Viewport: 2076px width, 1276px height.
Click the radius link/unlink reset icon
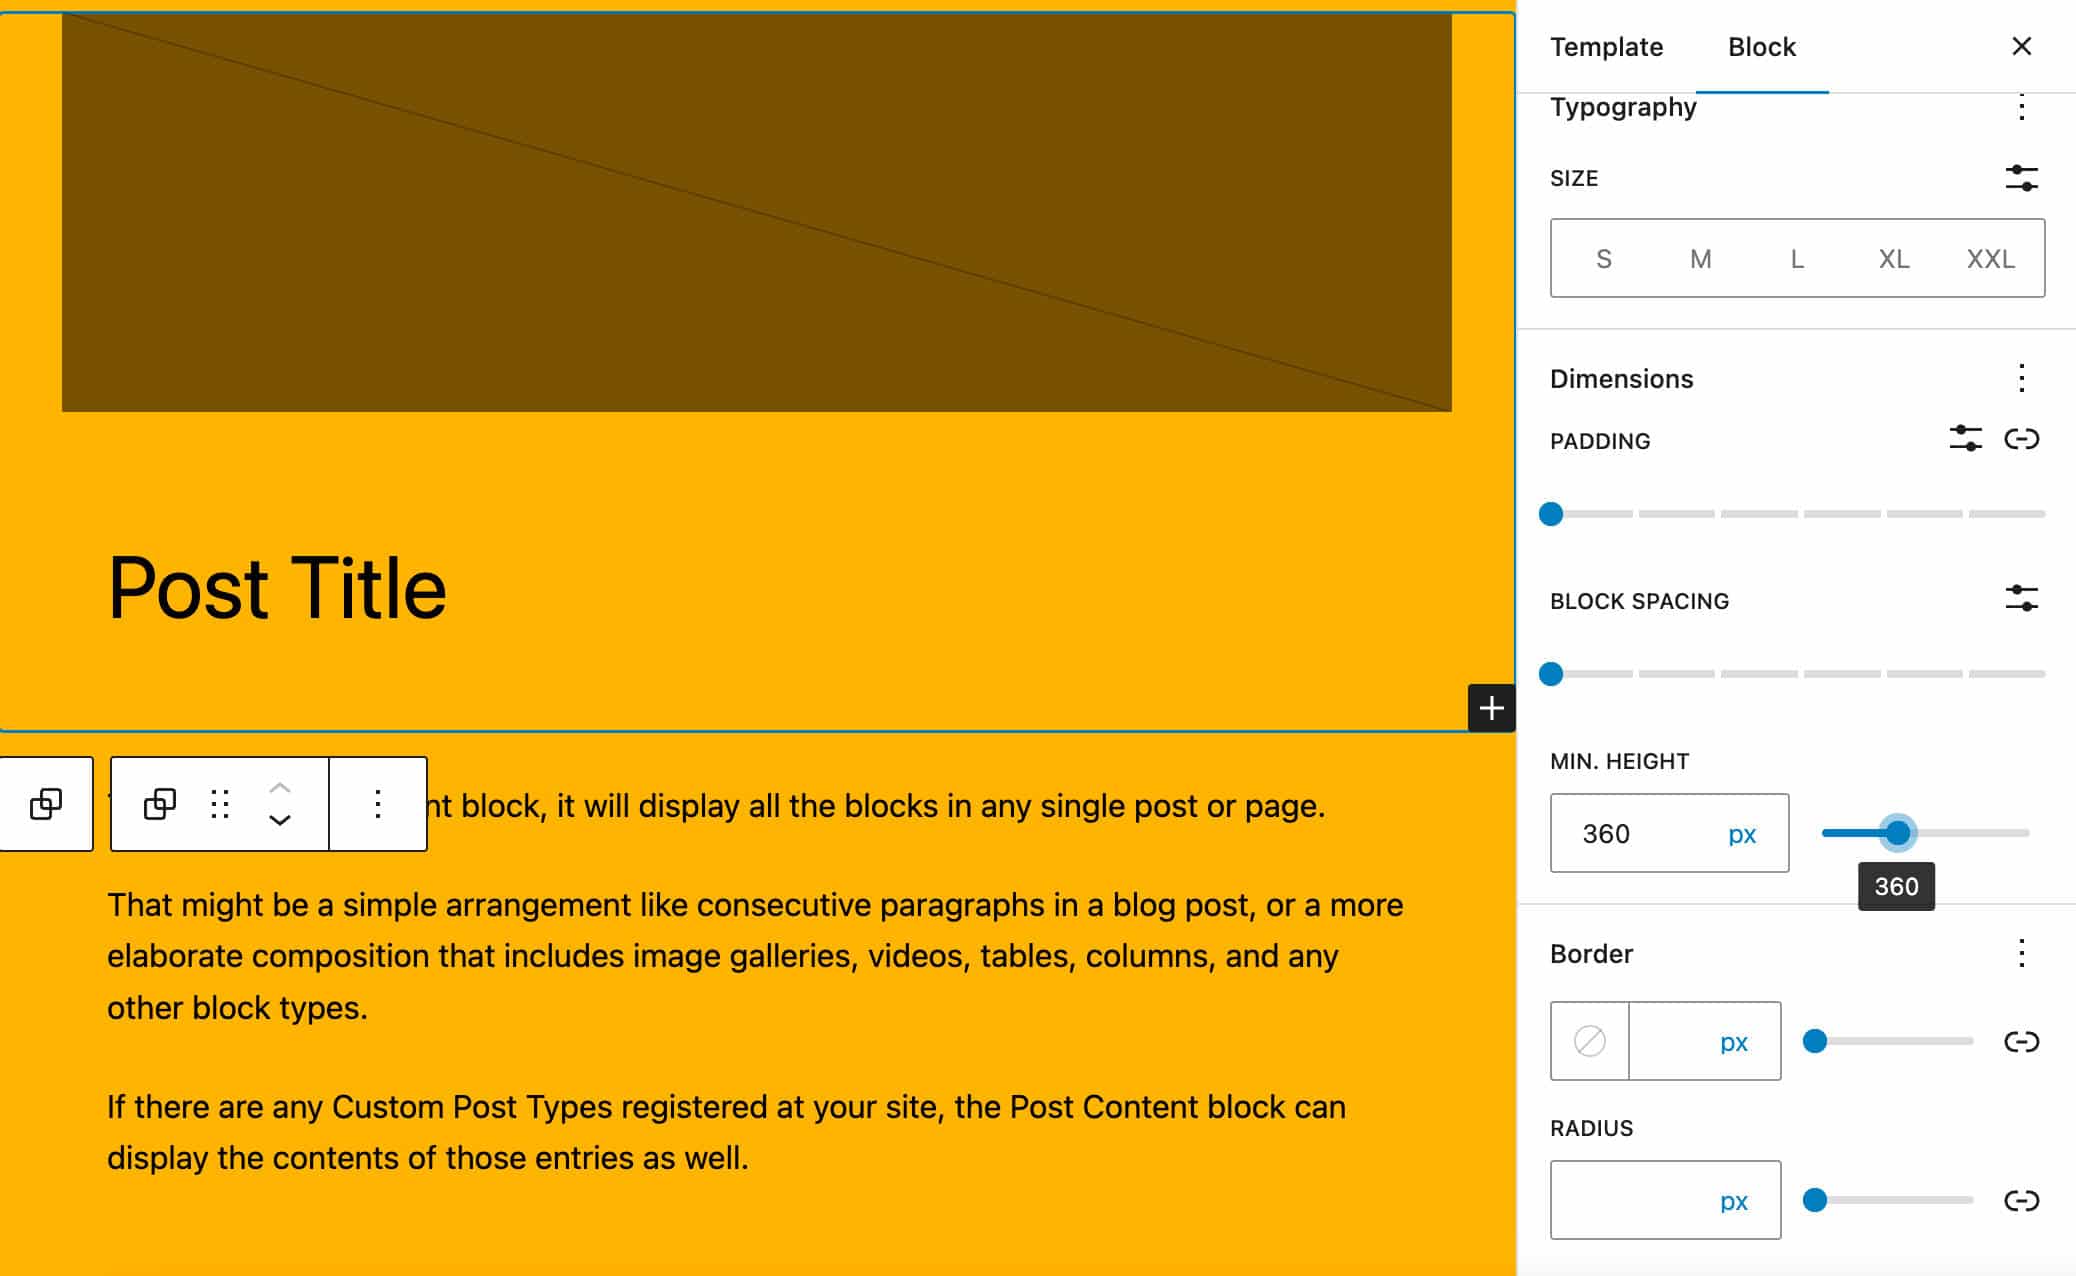click(x=2020, y=1200)
